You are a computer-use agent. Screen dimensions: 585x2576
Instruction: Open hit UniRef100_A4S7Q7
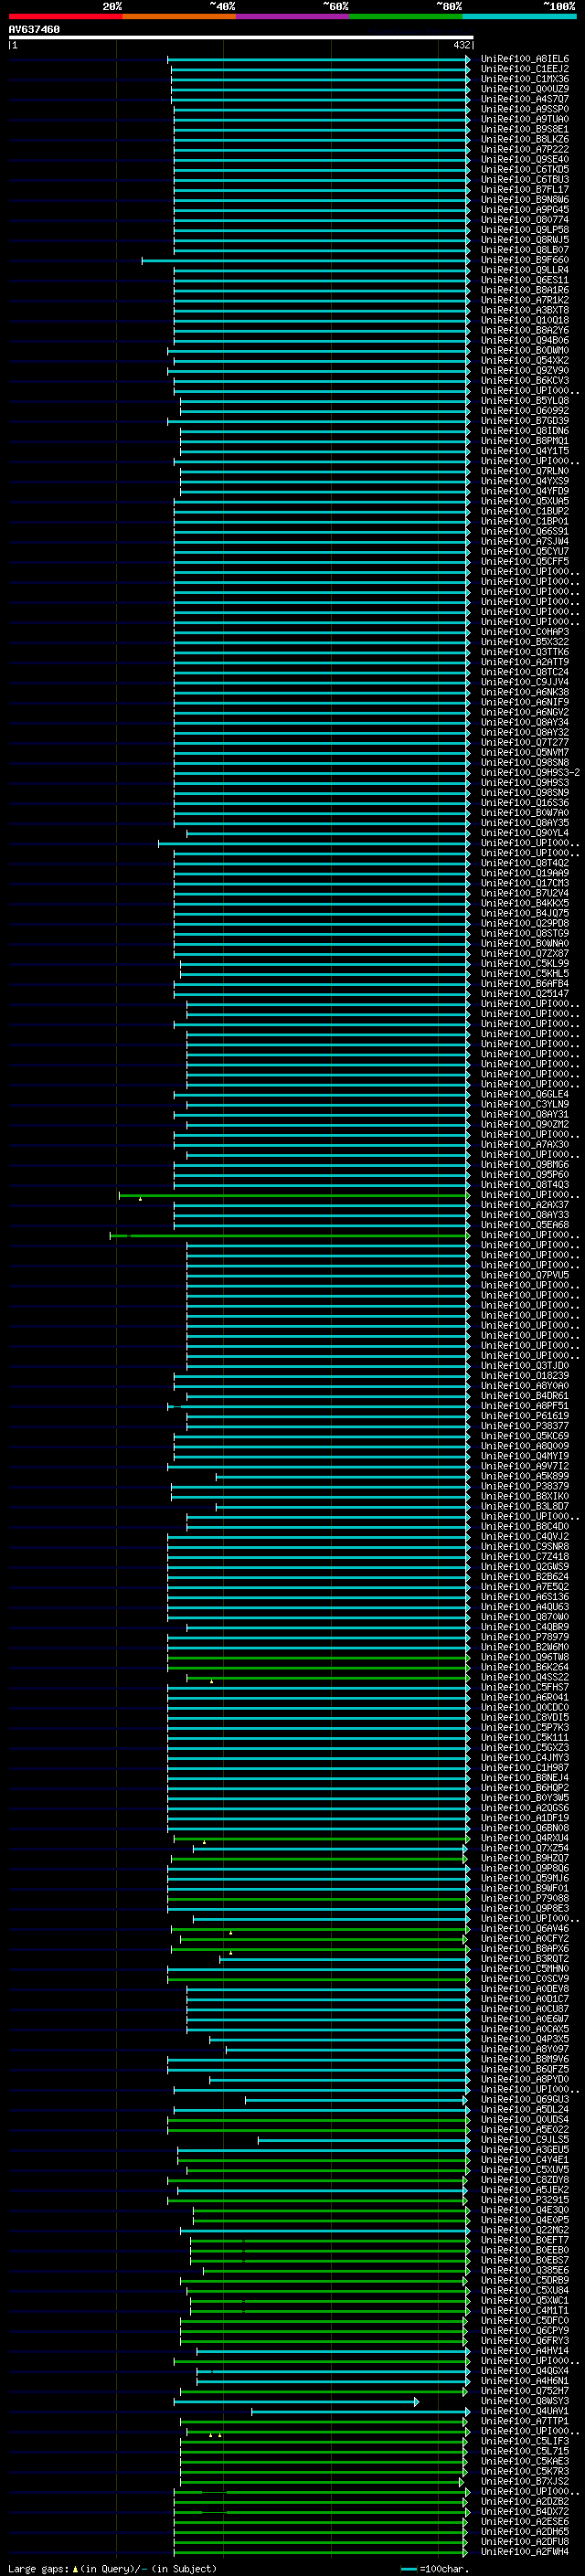(524, 100)
